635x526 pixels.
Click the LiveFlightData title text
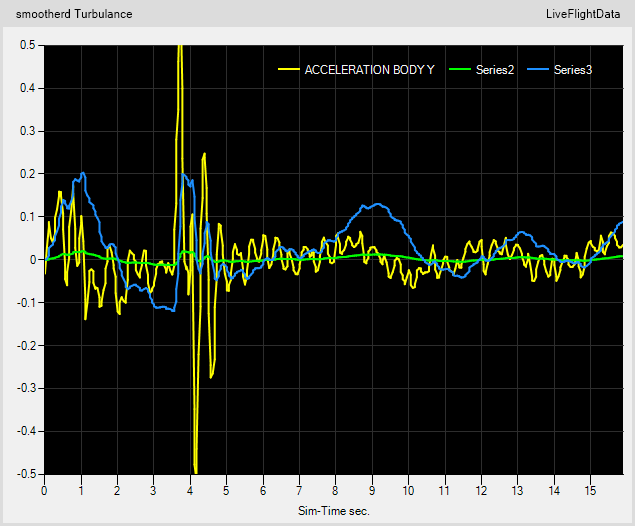tap(583, 14)
